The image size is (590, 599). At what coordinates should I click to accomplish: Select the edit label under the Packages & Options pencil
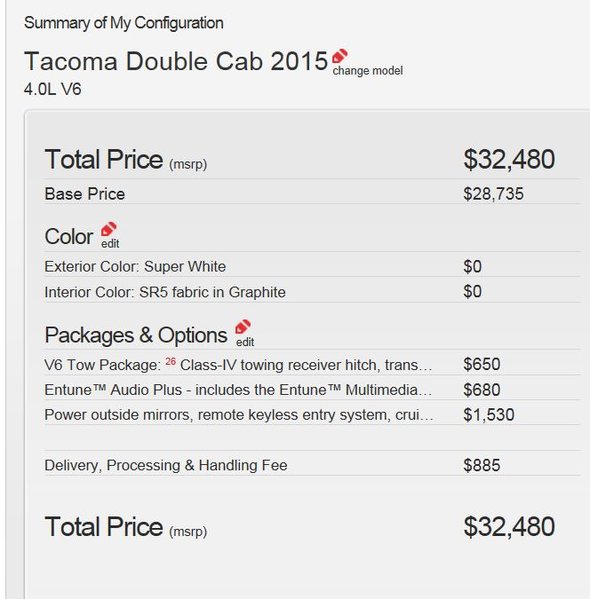point(245,342)
